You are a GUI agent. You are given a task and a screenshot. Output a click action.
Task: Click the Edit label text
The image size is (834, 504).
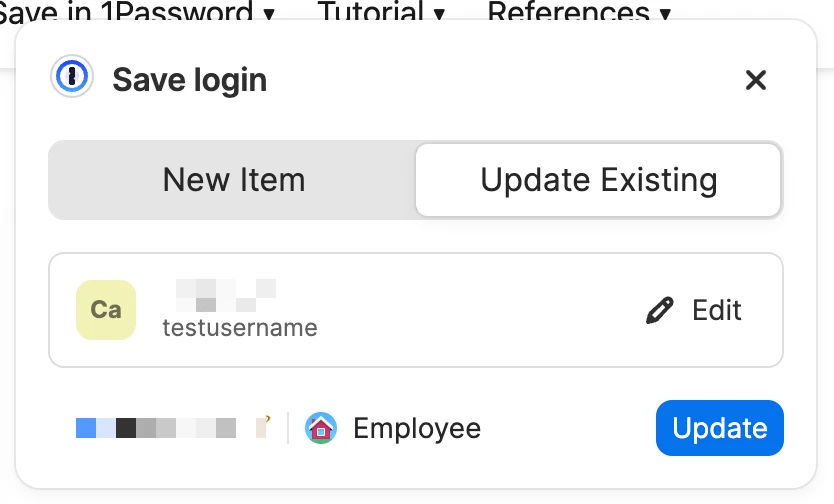pyautogui.click(x=716, y=310)
